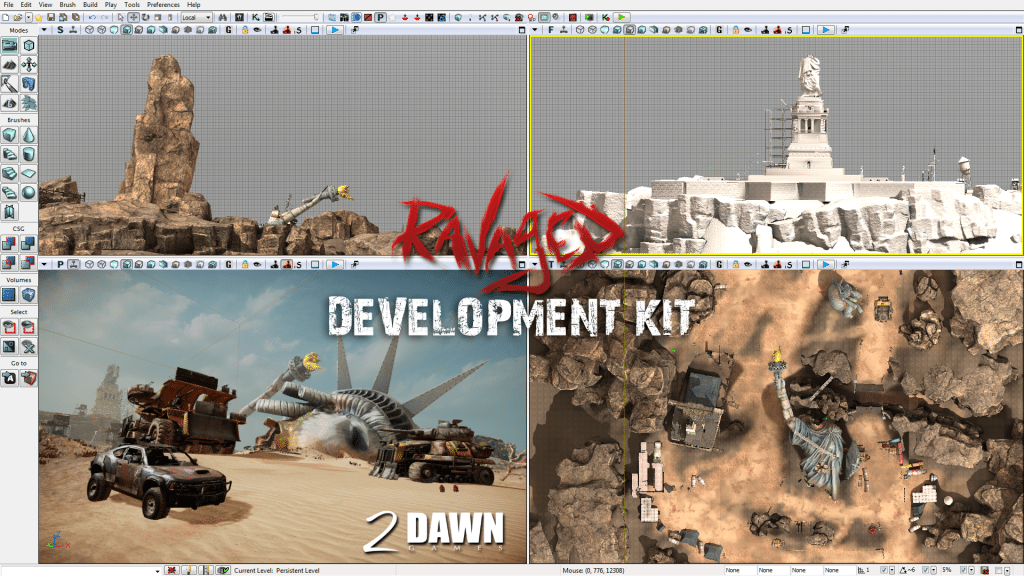
Task: Click Go to Builder Brush icon
Action: (x=29, y=378)
